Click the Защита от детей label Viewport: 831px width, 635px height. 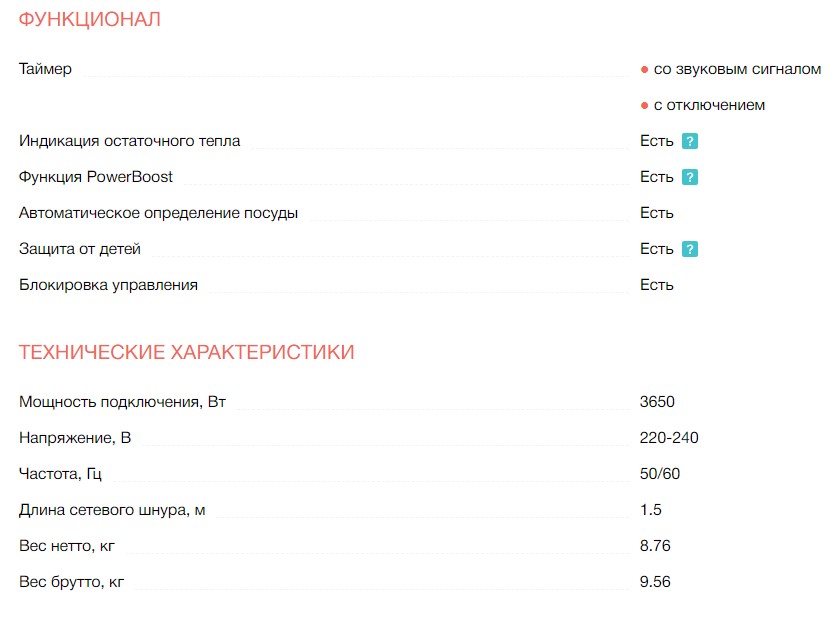coord(80,249)
